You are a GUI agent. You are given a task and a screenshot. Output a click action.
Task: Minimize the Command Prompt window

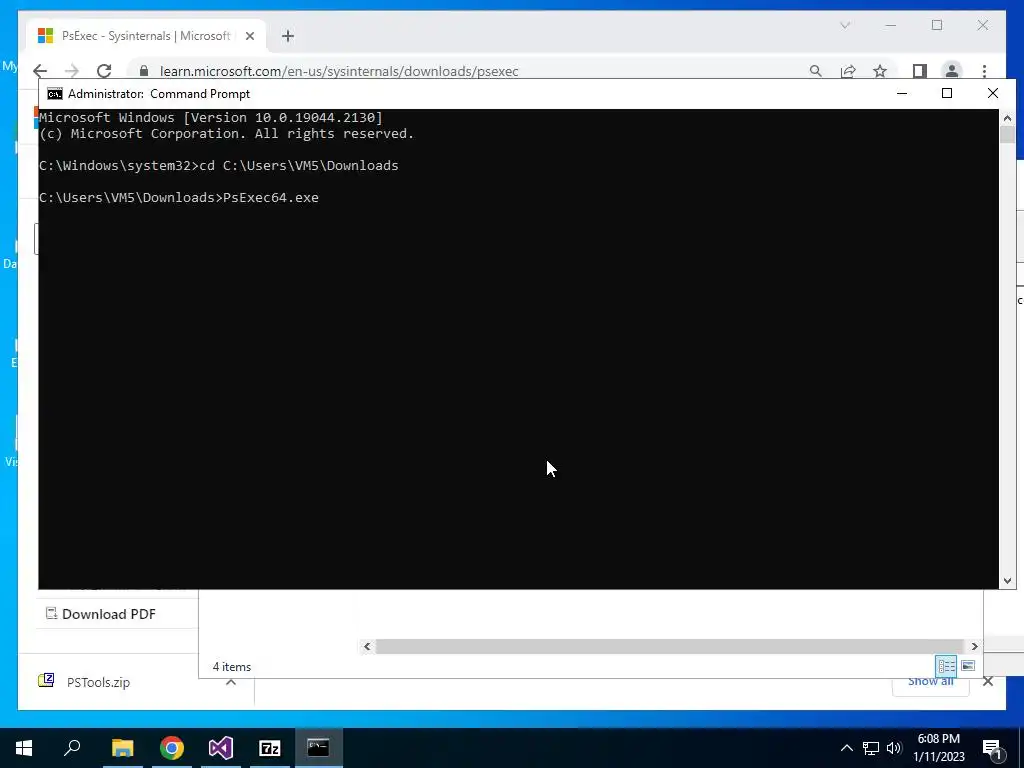(x=902, y=93)
